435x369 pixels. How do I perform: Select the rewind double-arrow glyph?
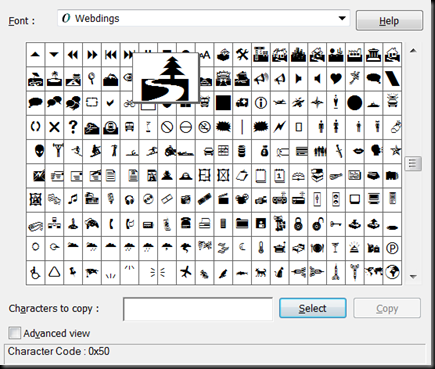pos(73,55)
